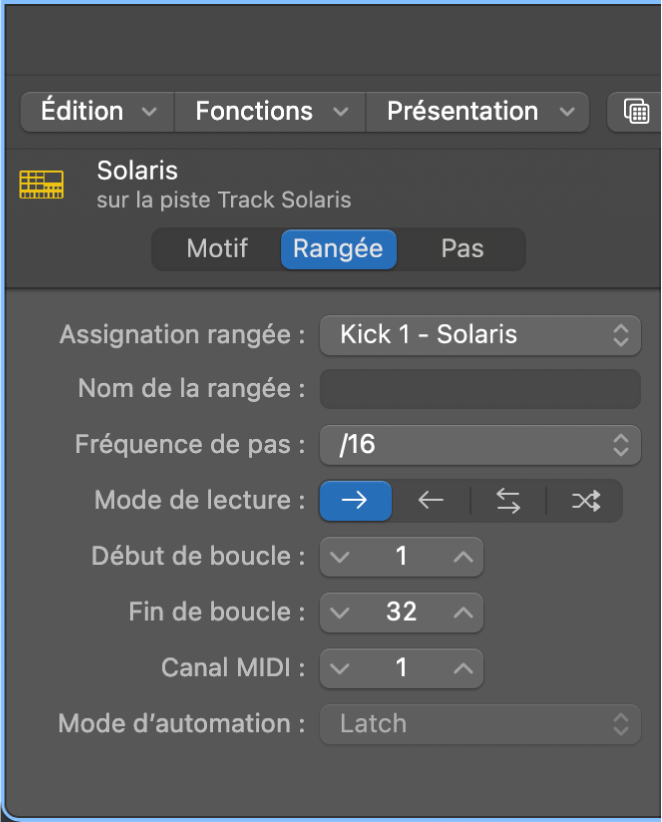This screenshot has width=662, height=822.
Task: Increase Début de boucle value
Action: pyautogui.click(x=462, y=556)
